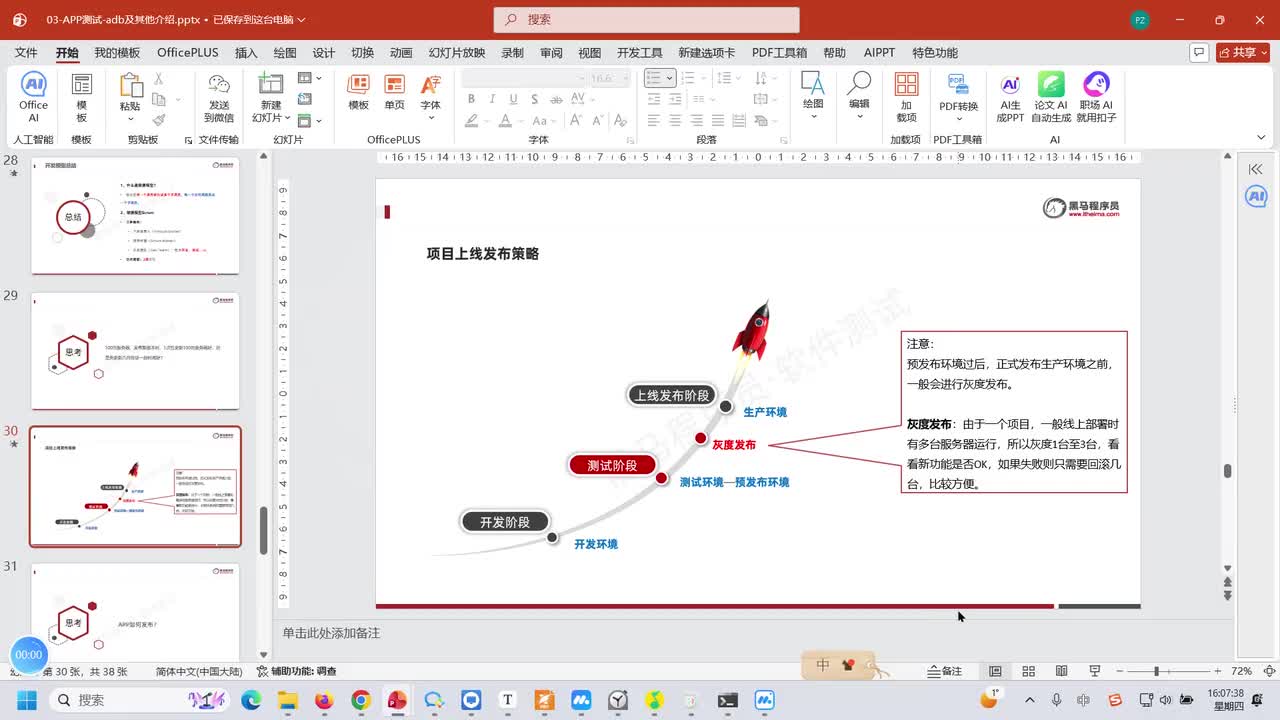Open the font dialog launcher
Image resolution: width=1280 pixels, height=720 pixels.
click(631, 140)
